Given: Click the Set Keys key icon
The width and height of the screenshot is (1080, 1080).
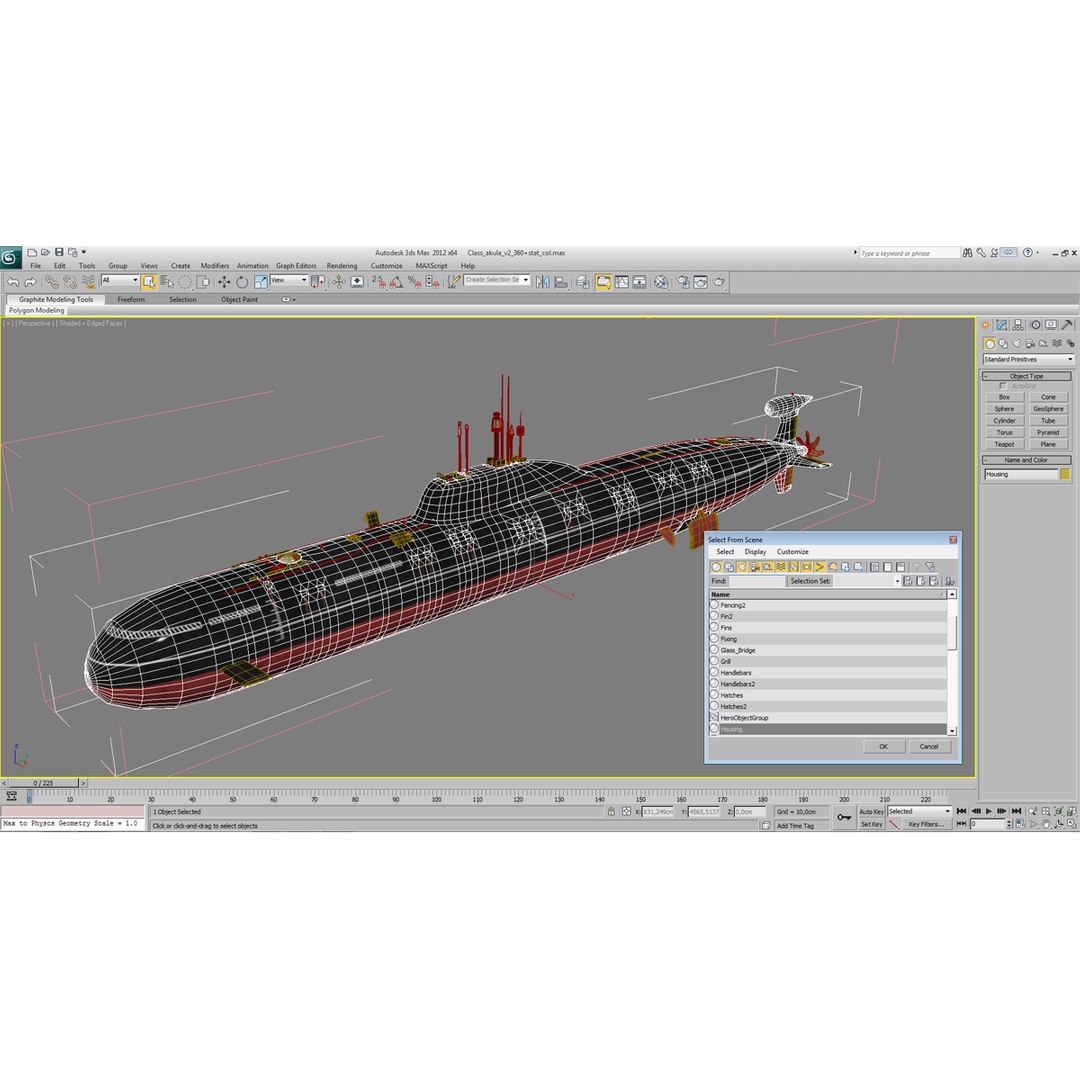Looking at the screenshot, I should click(844, 818).
